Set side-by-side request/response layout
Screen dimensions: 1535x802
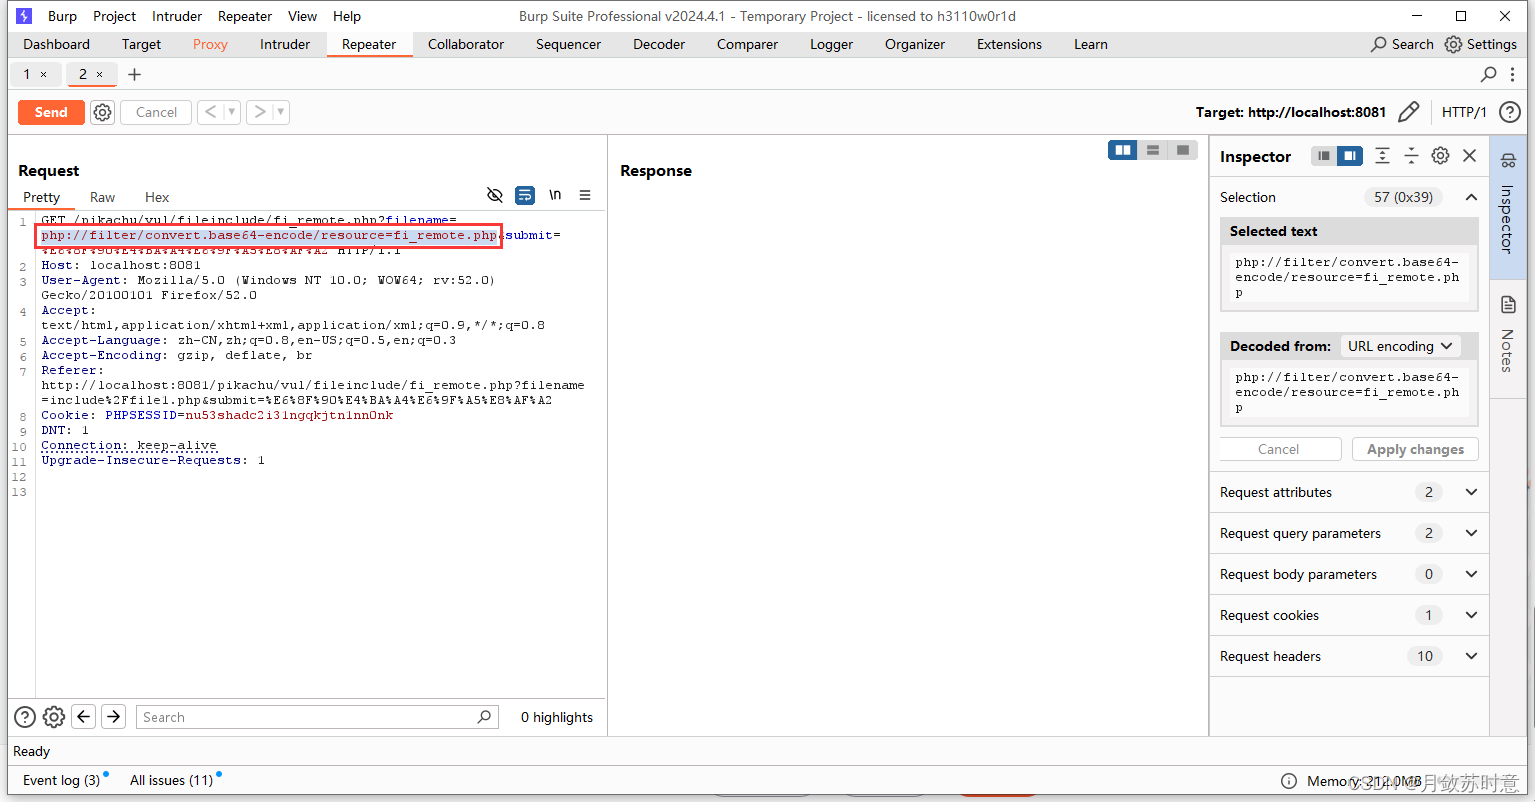[1123, 150]
